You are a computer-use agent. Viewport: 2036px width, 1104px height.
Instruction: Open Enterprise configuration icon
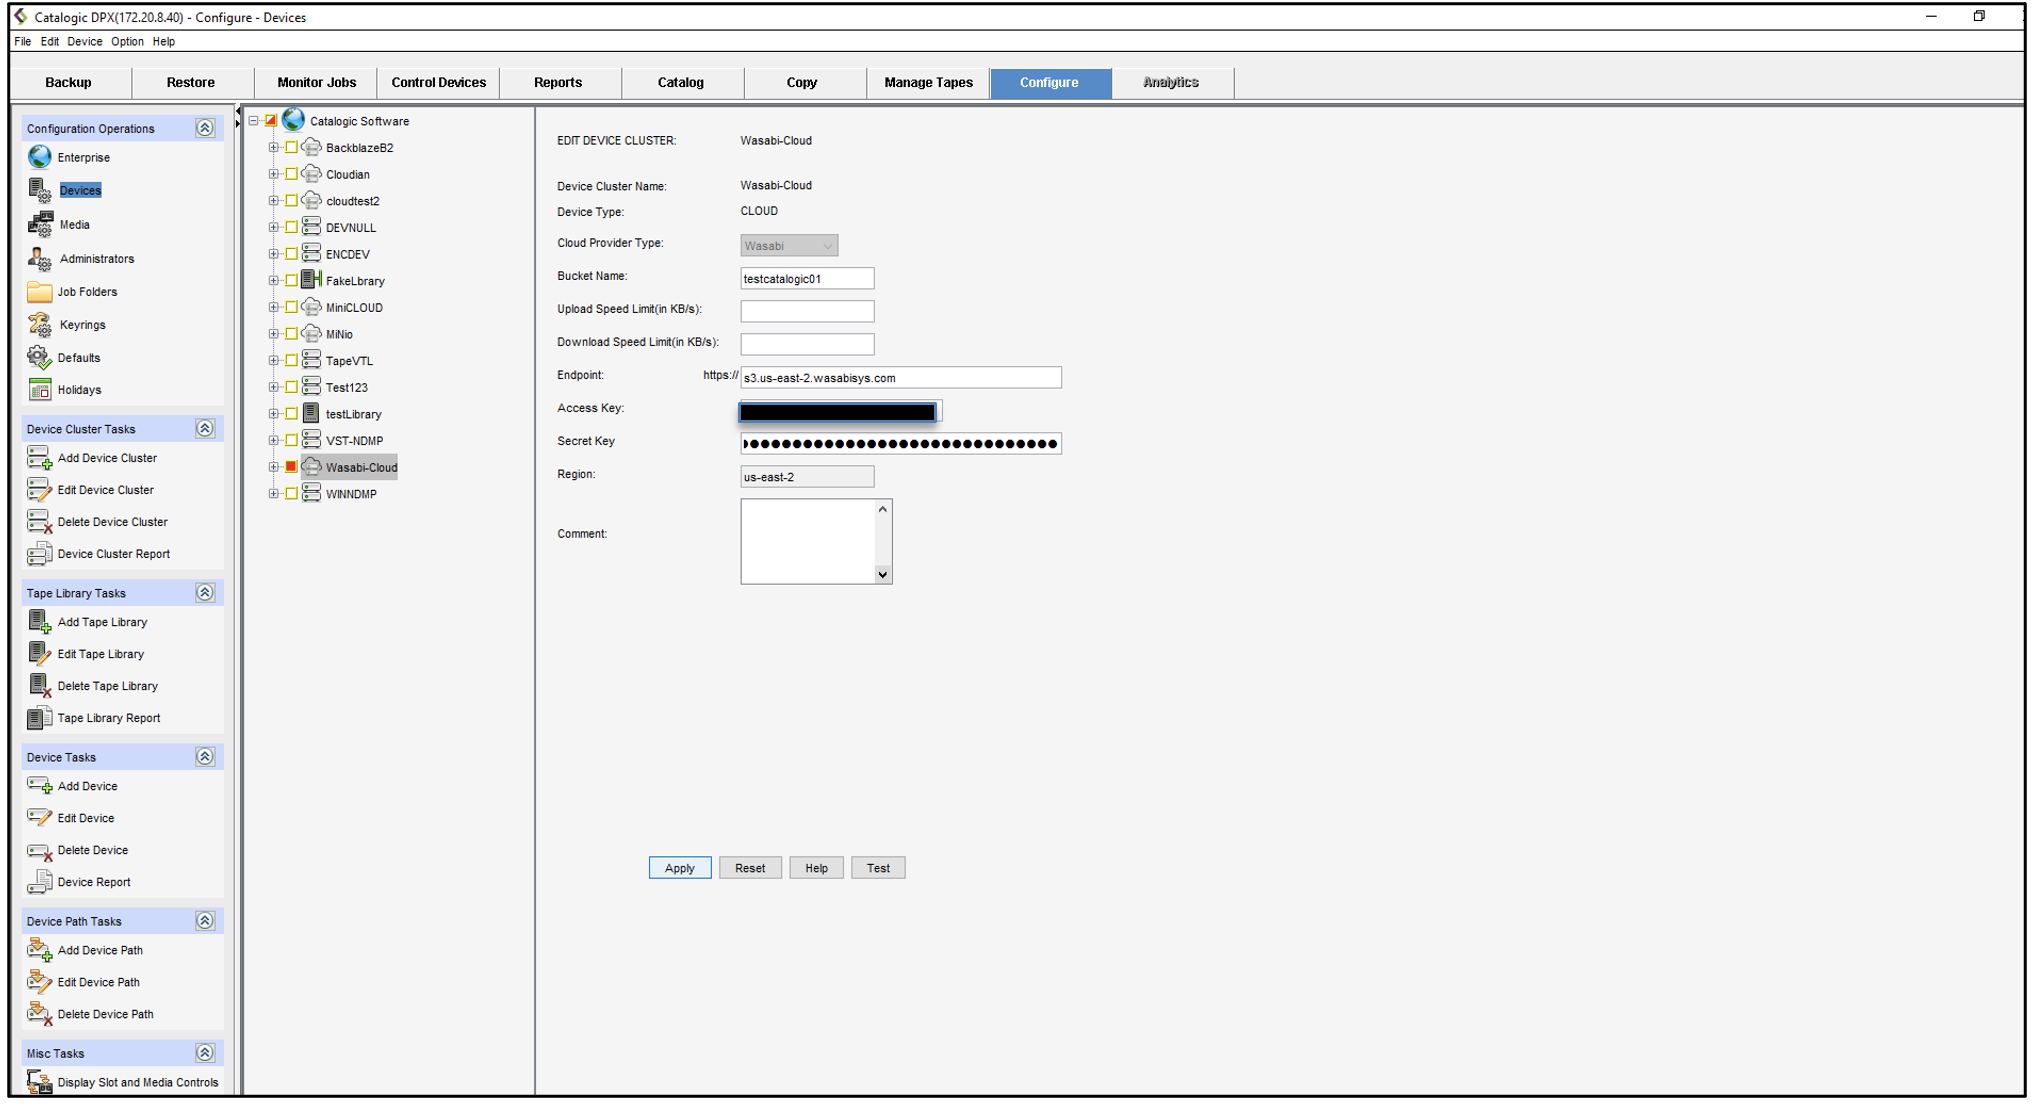point(40,157)
